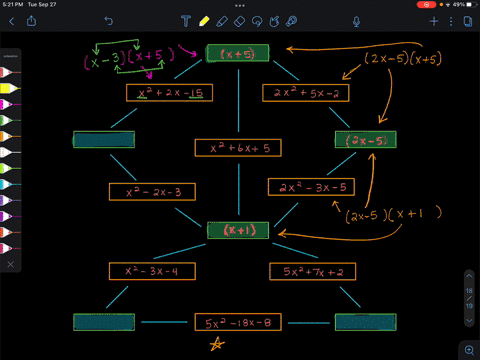Close the favorites pen toolbar
Screen dimensions: 480x360
pos(11,264)
